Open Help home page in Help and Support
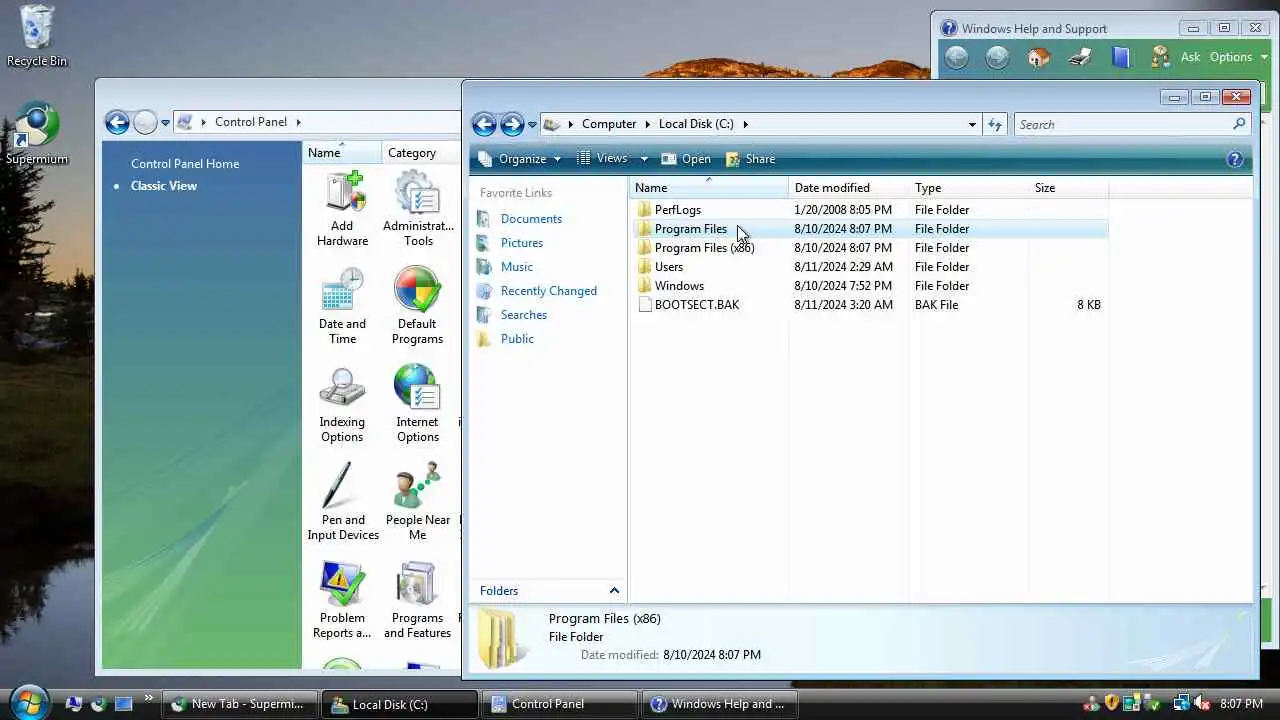 coord(1038,57)
